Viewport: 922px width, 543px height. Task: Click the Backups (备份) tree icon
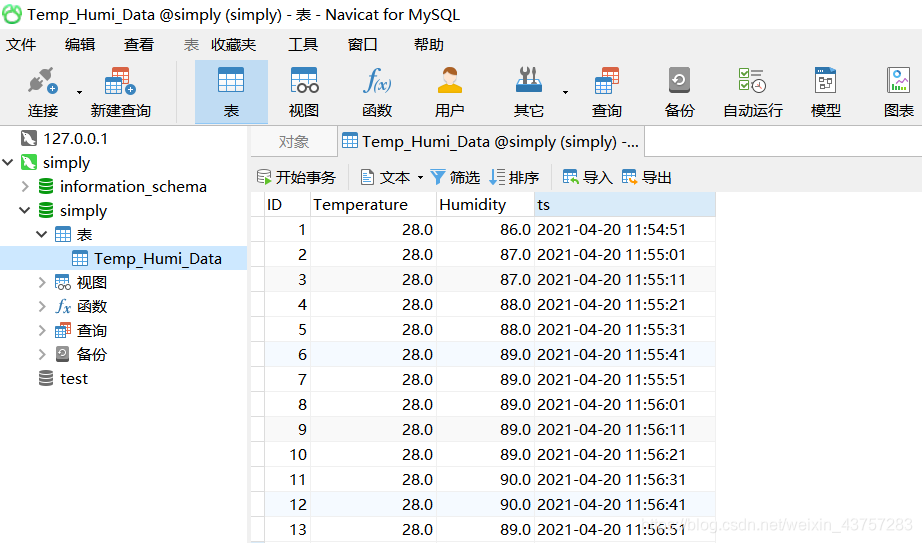coord(62,355)
